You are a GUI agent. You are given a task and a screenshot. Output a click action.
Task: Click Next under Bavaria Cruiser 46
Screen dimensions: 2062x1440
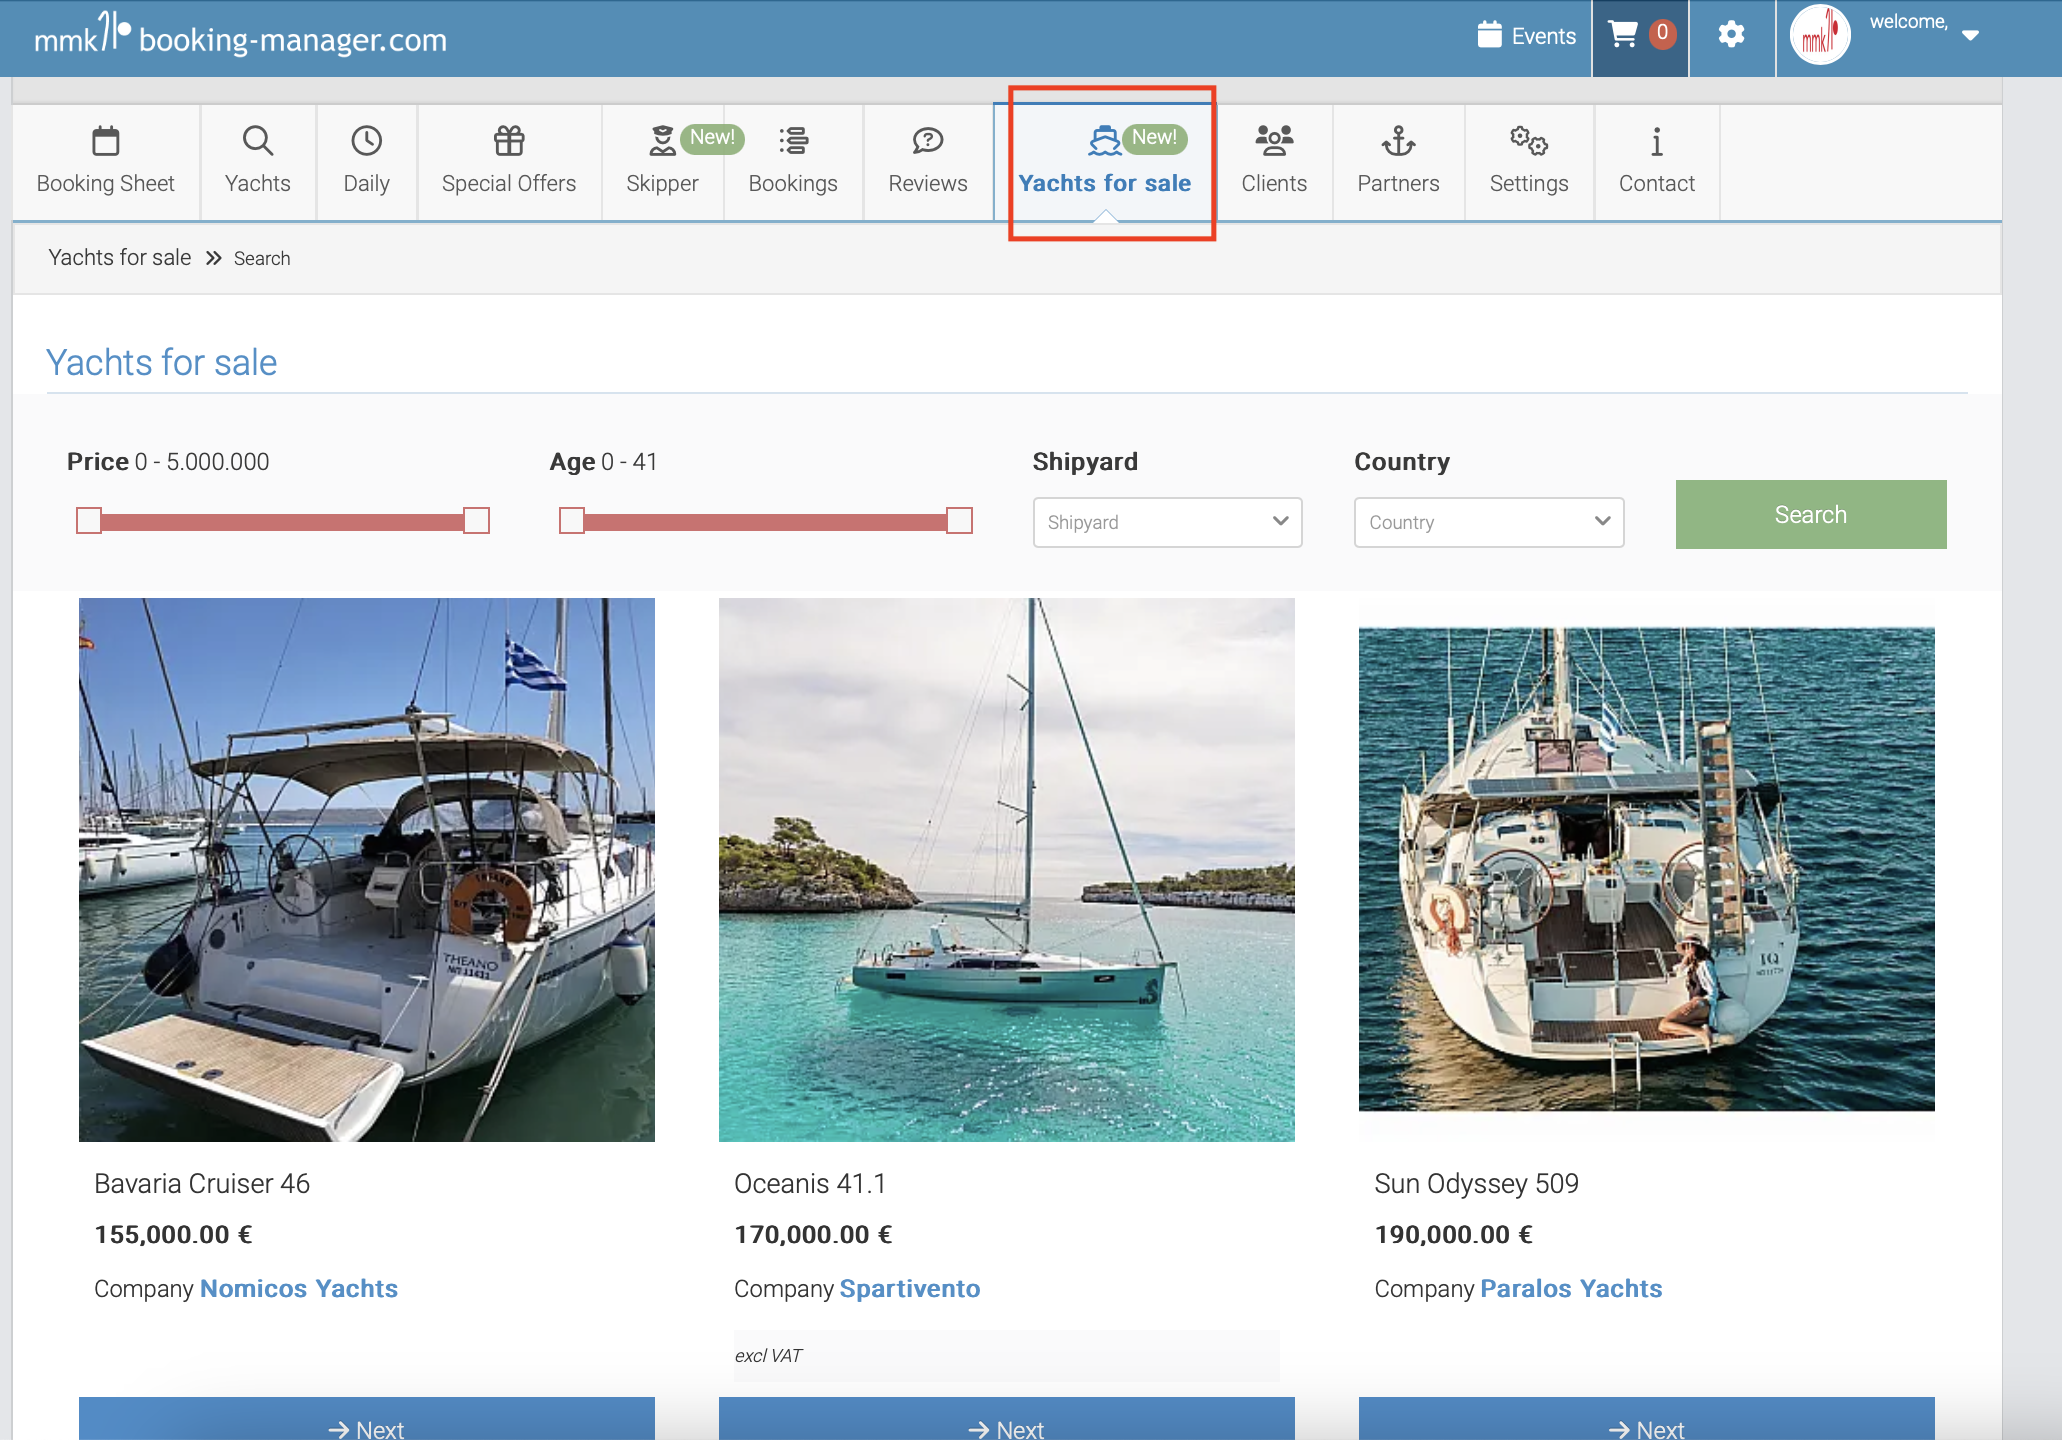pyautogui.click(x=367, y=1421)
